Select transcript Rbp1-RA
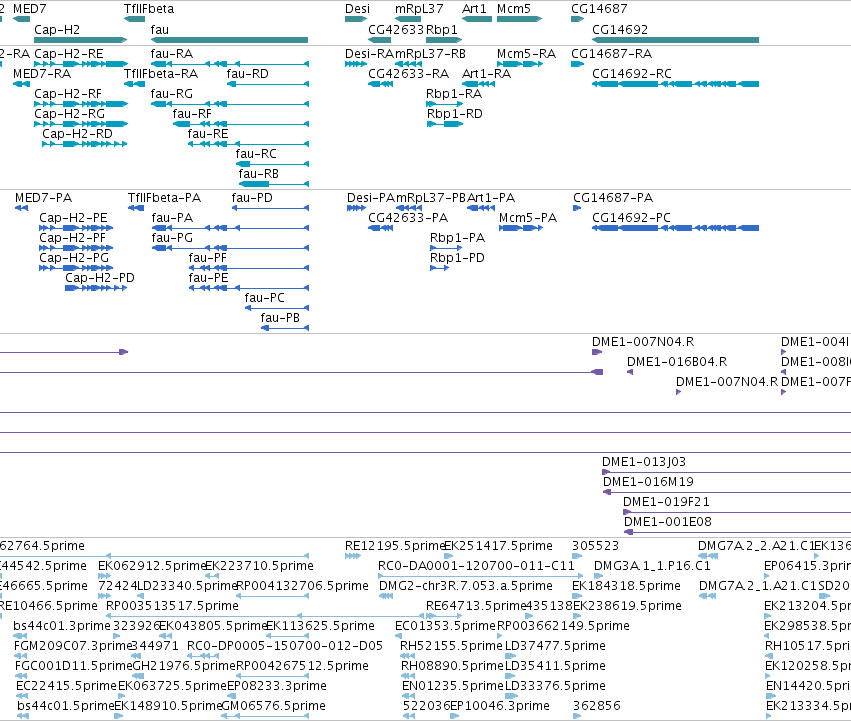This screenshot has width=851, height=721. [454, 94]
